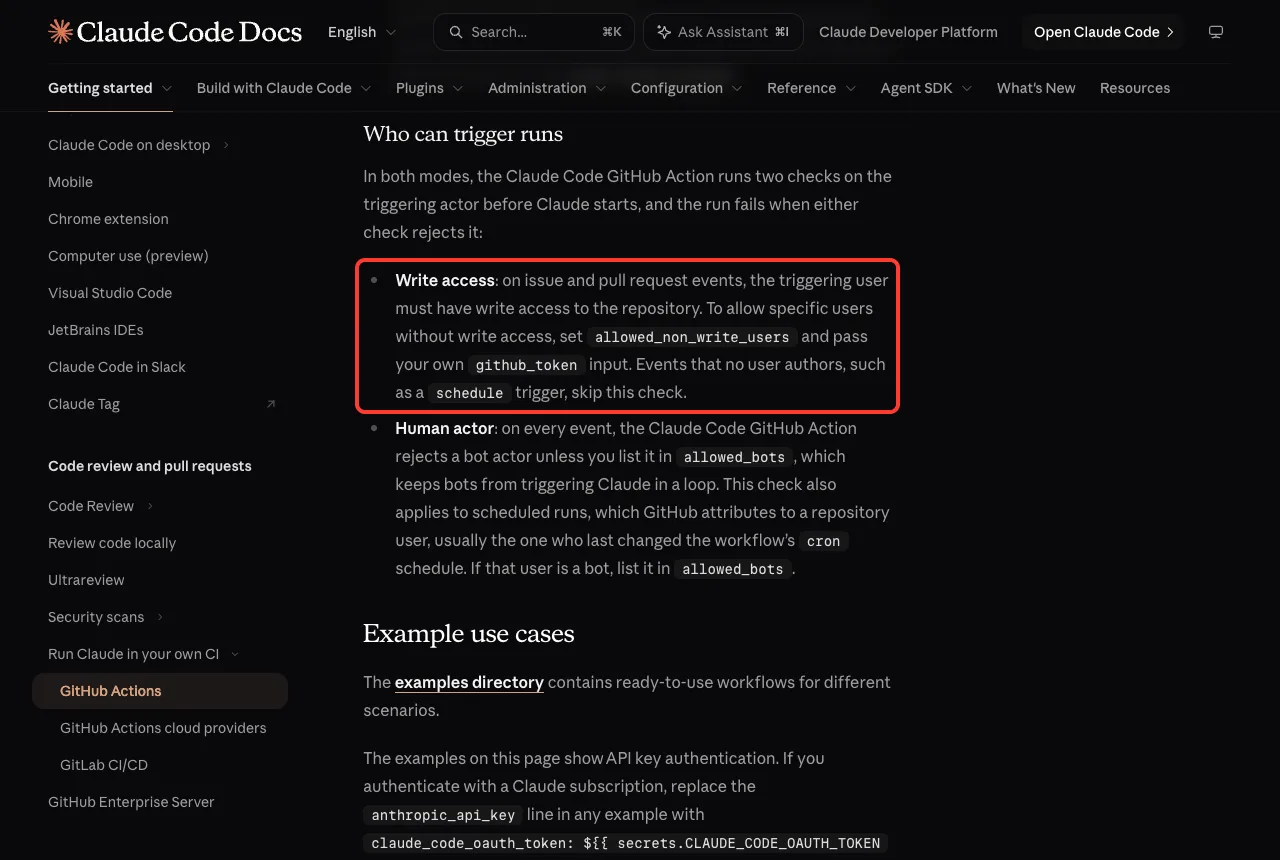Go to the What's New tab
Image resolution: width=1280 pixels, height=860 pixels.
1036,88
